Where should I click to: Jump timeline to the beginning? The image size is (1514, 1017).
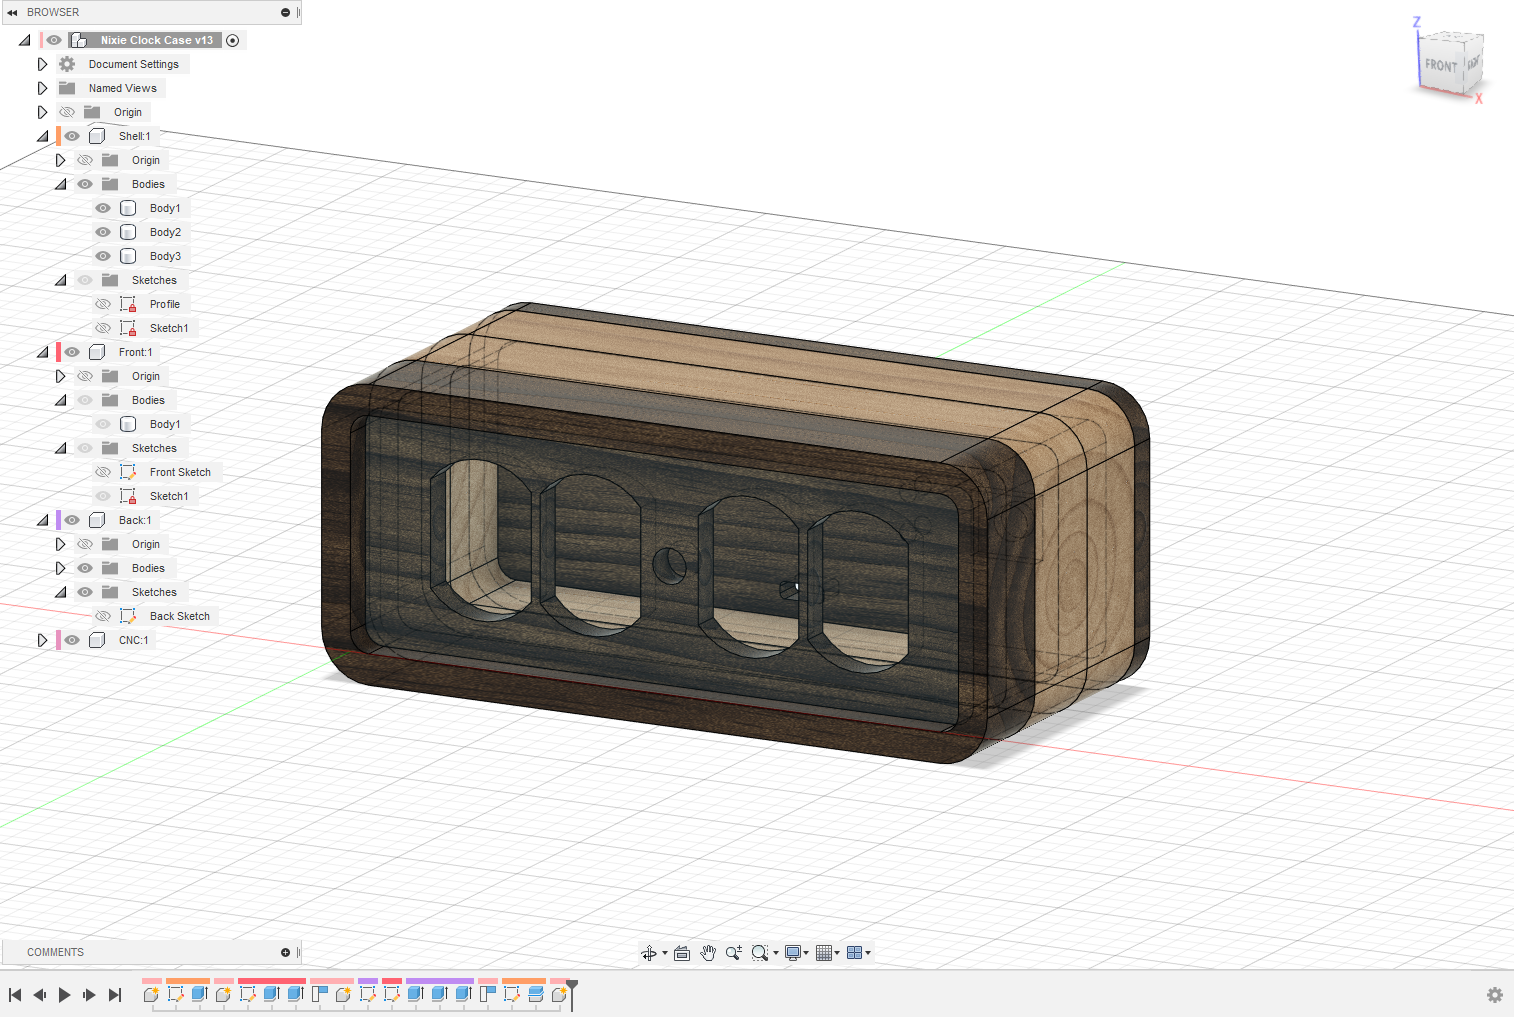pos(15,995)
